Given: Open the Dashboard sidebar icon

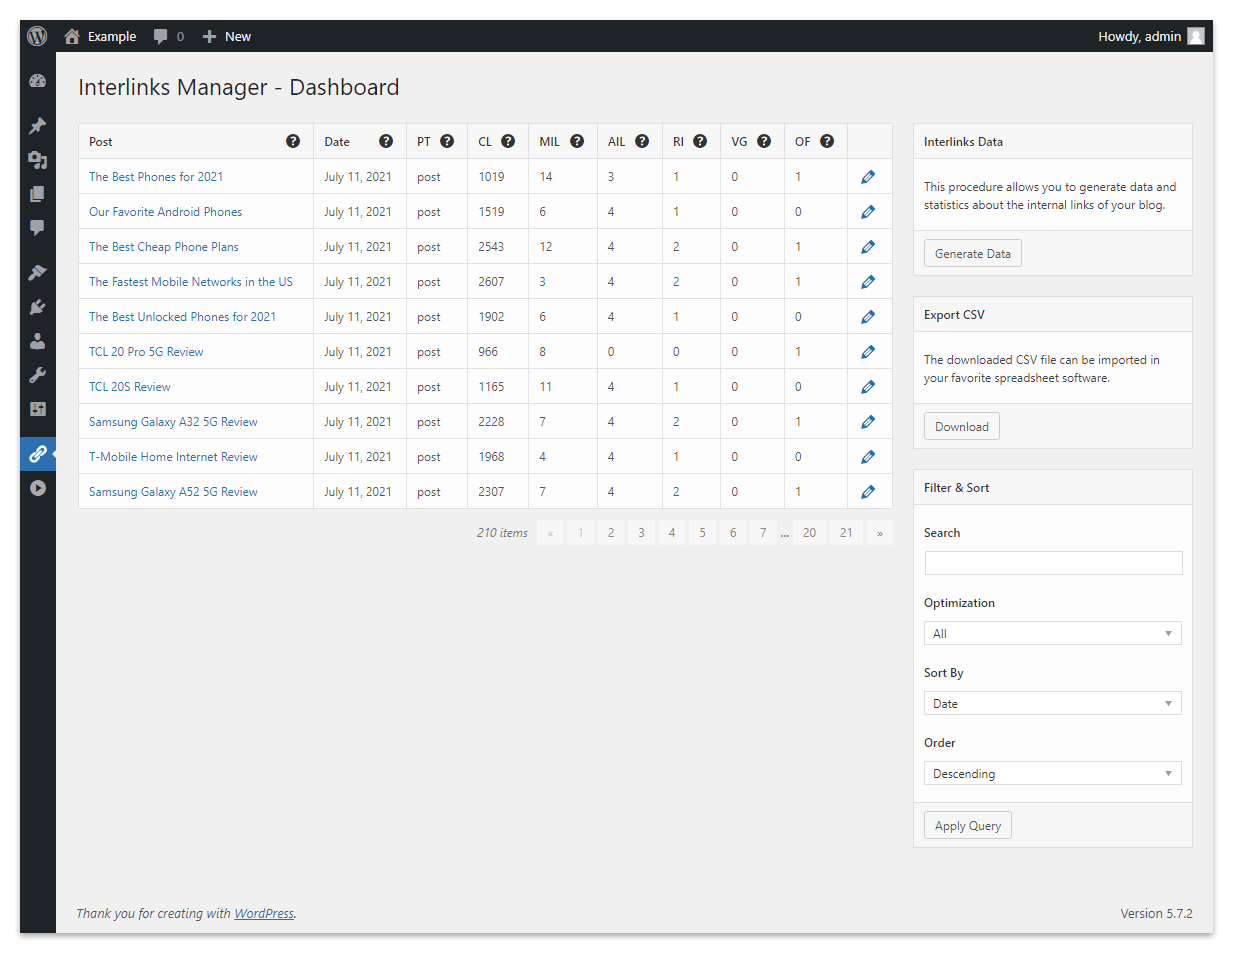Looking at the screenshot, I should point(38,81).
